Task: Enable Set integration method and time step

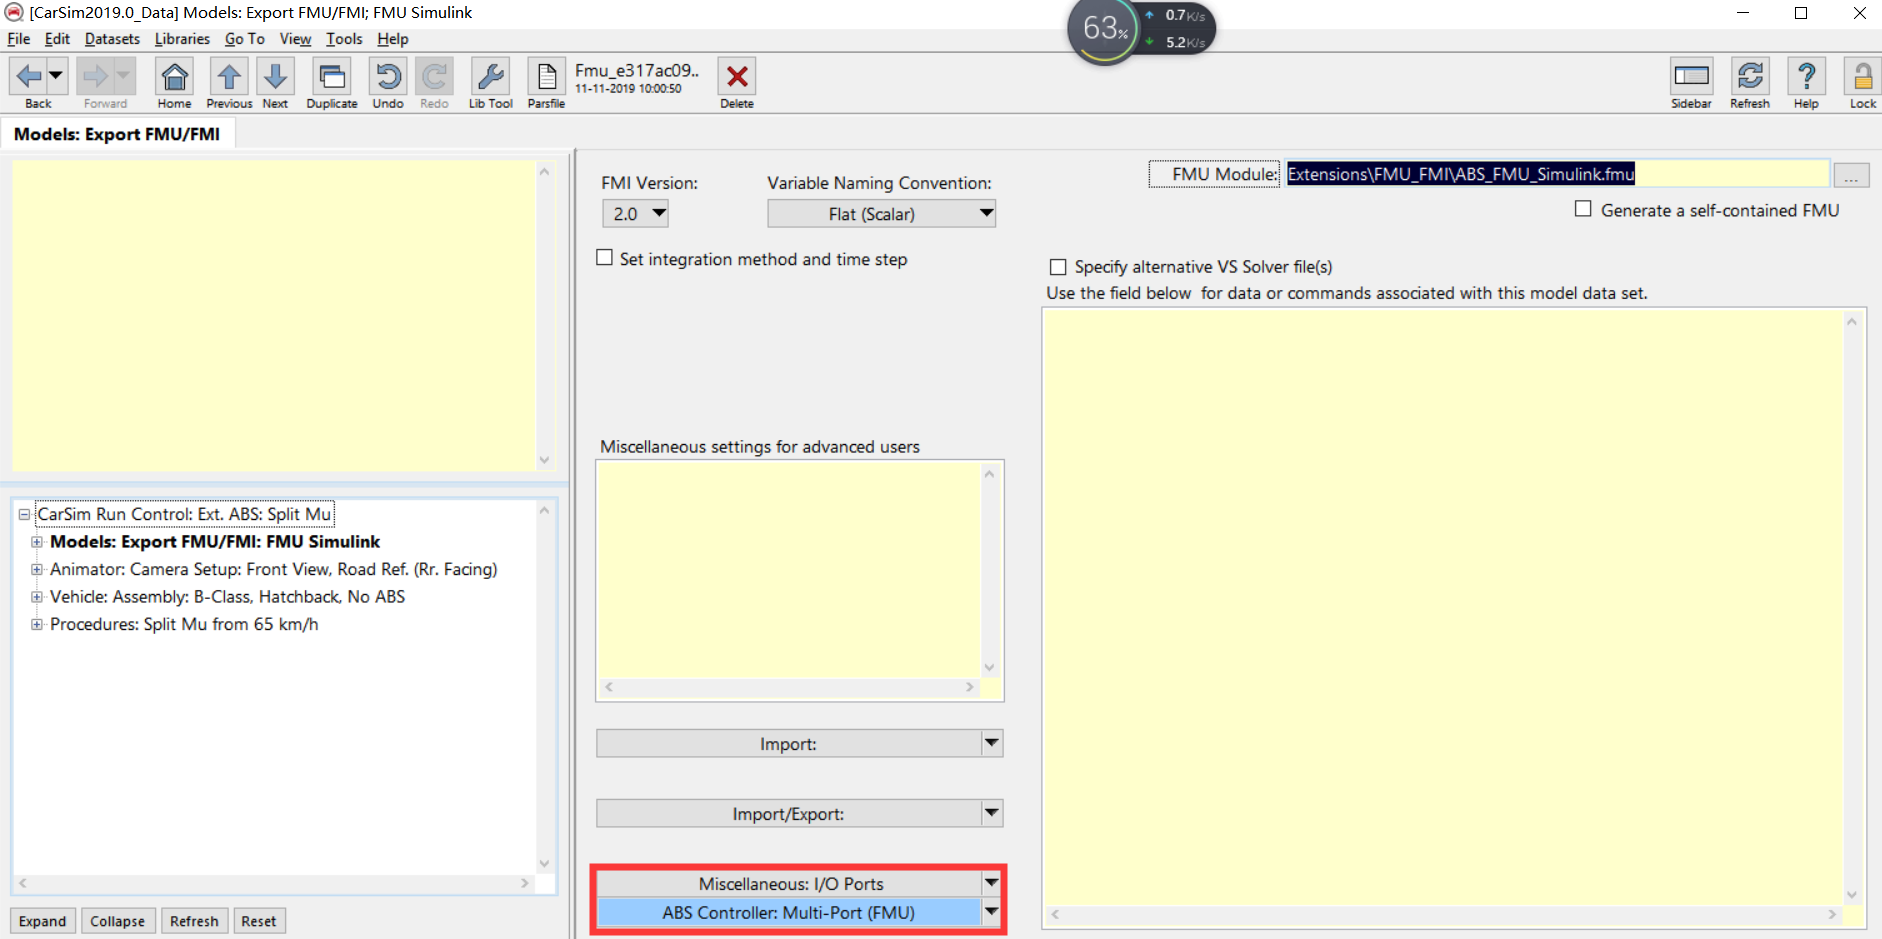Action: click(x=604, y=258)
